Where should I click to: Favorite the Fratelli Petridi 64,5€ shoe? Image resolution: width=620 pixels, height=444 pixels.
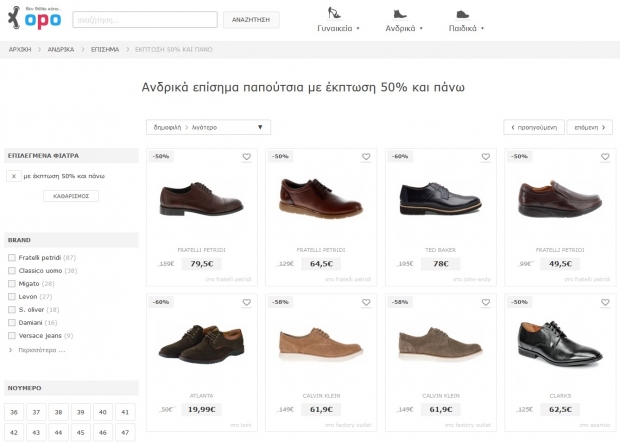click(366, 157)
